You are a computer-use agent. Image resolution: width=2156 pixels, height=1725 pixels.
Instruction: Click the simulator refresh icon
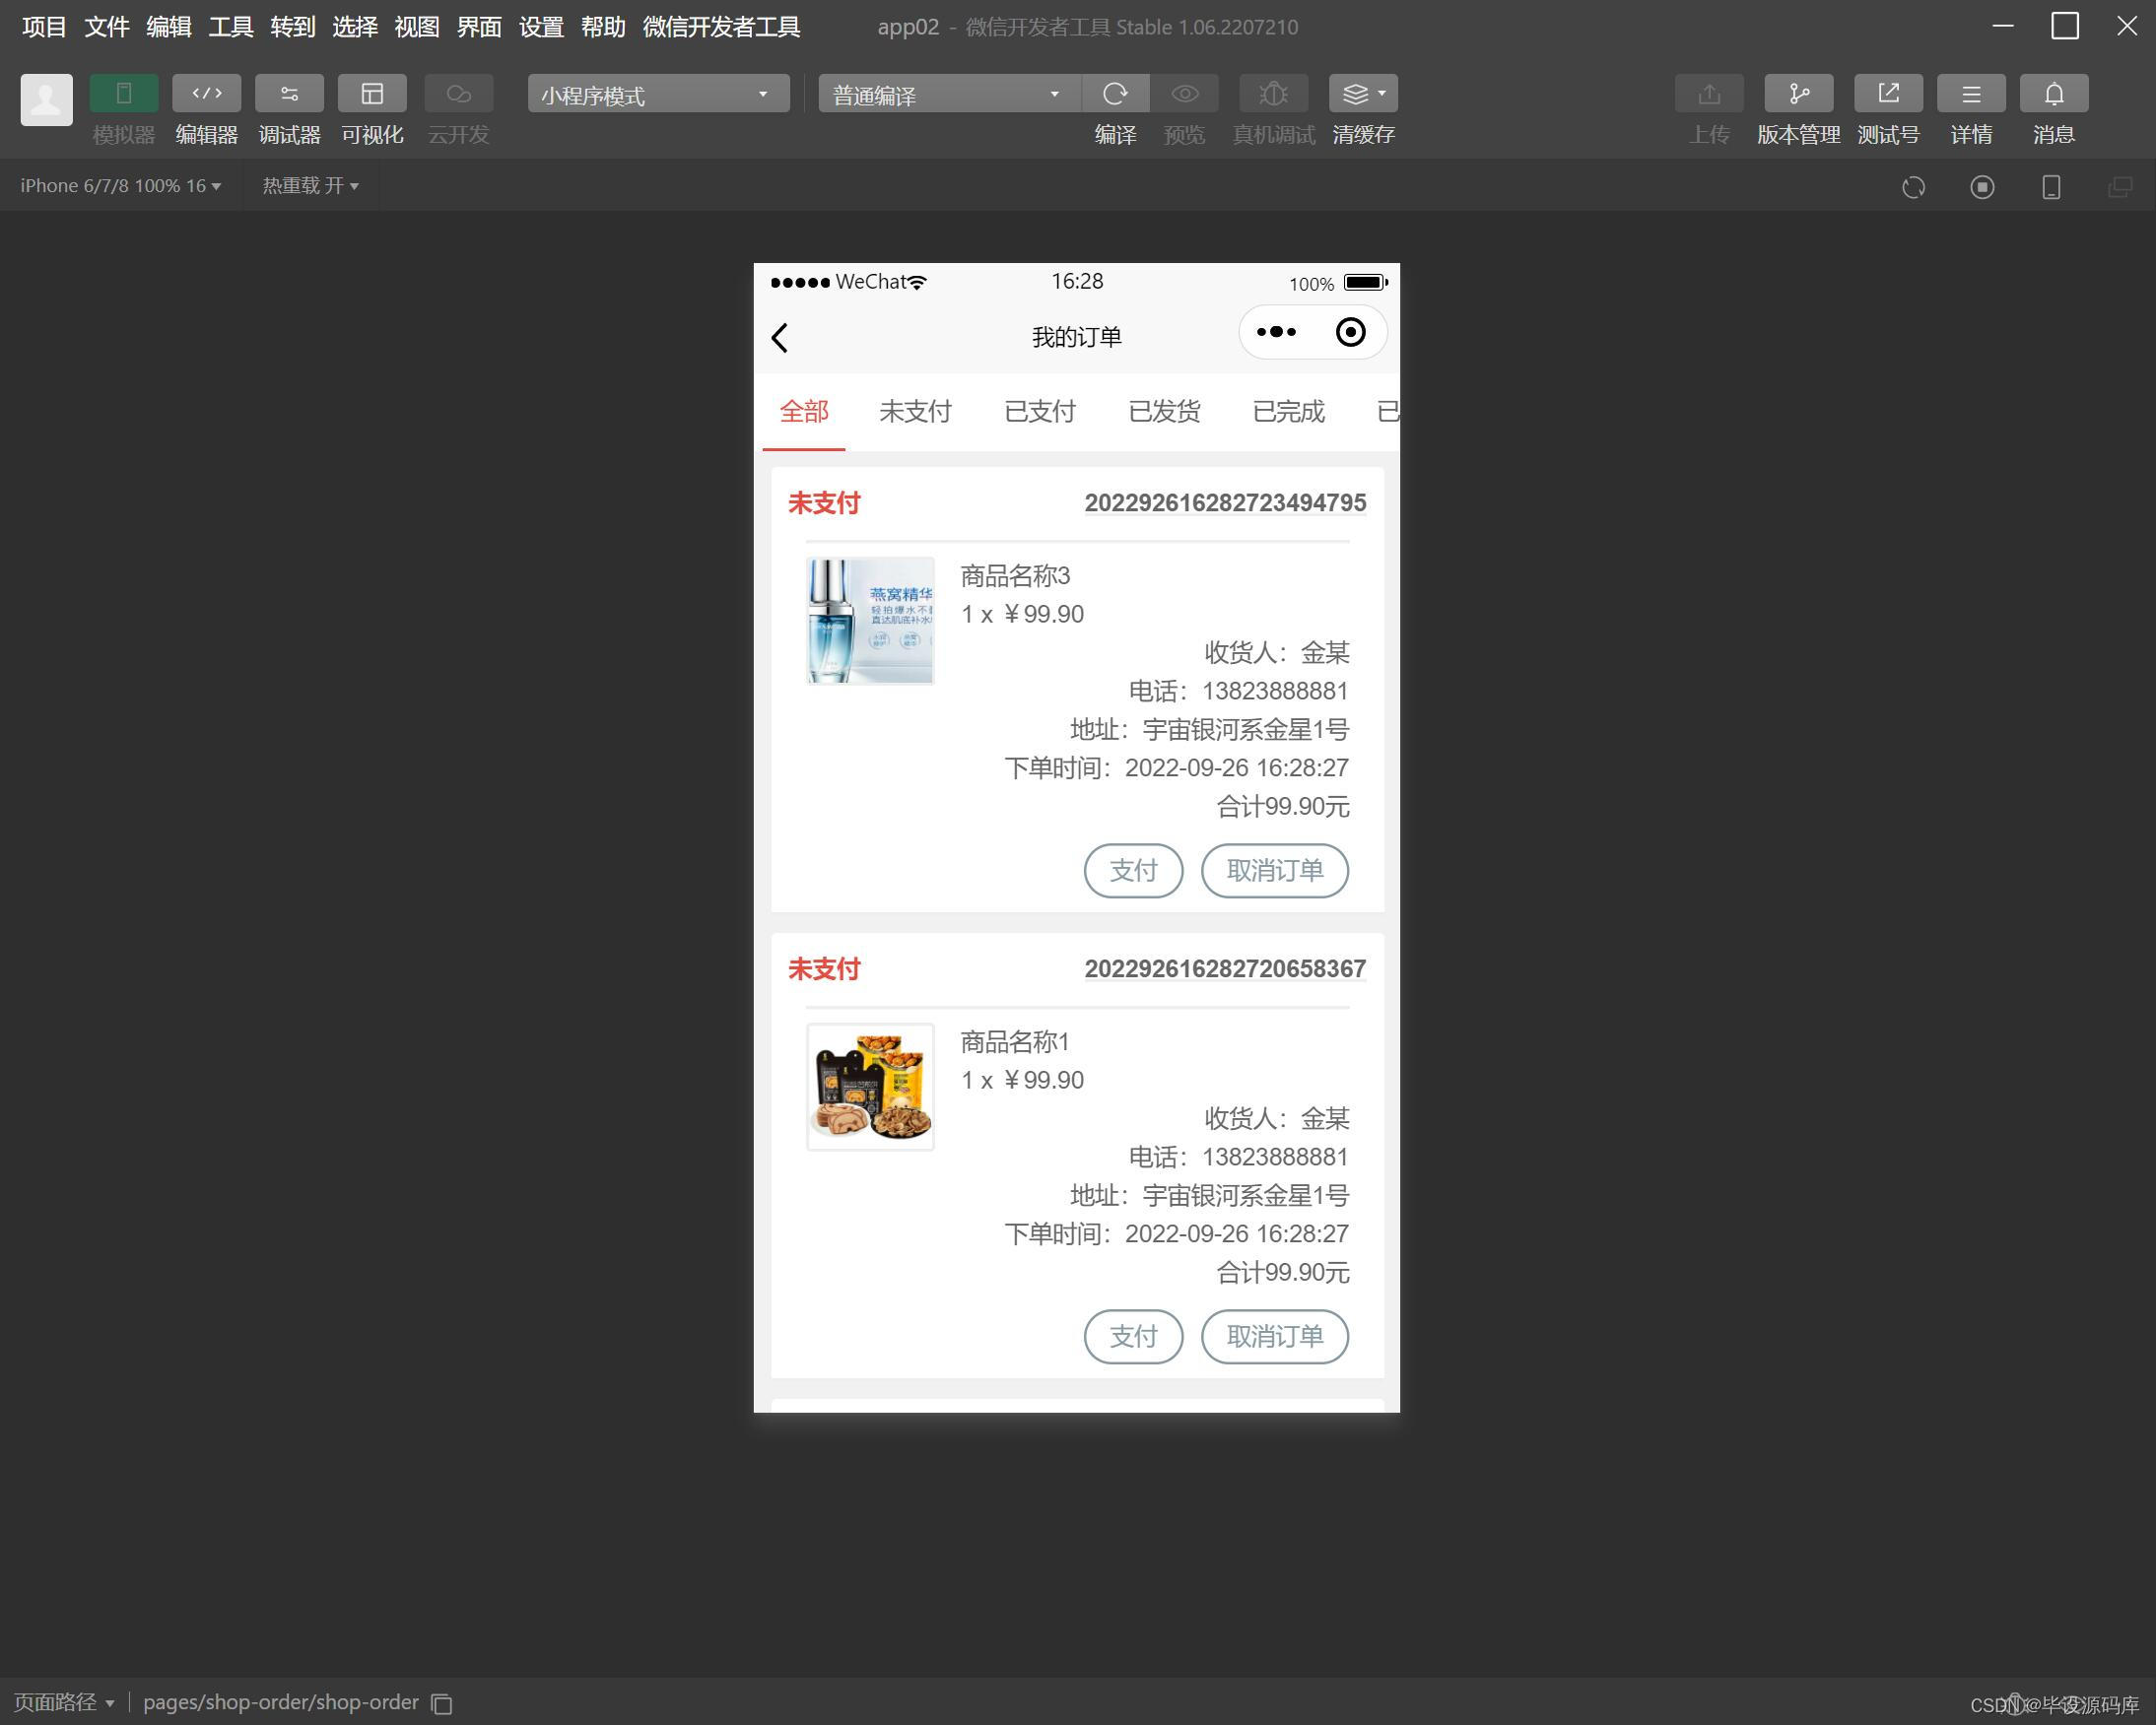(1913, 187)
